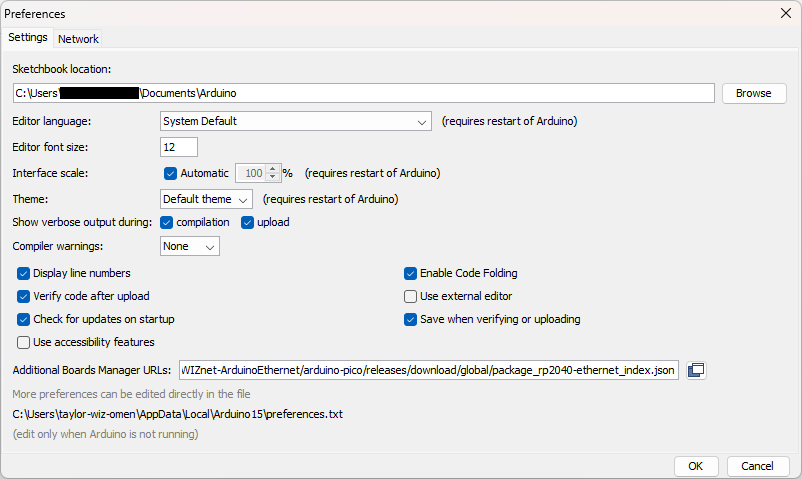Toggle Enable Code Folding checkbox
Viewport: 802px width, 479px height.
410,274
